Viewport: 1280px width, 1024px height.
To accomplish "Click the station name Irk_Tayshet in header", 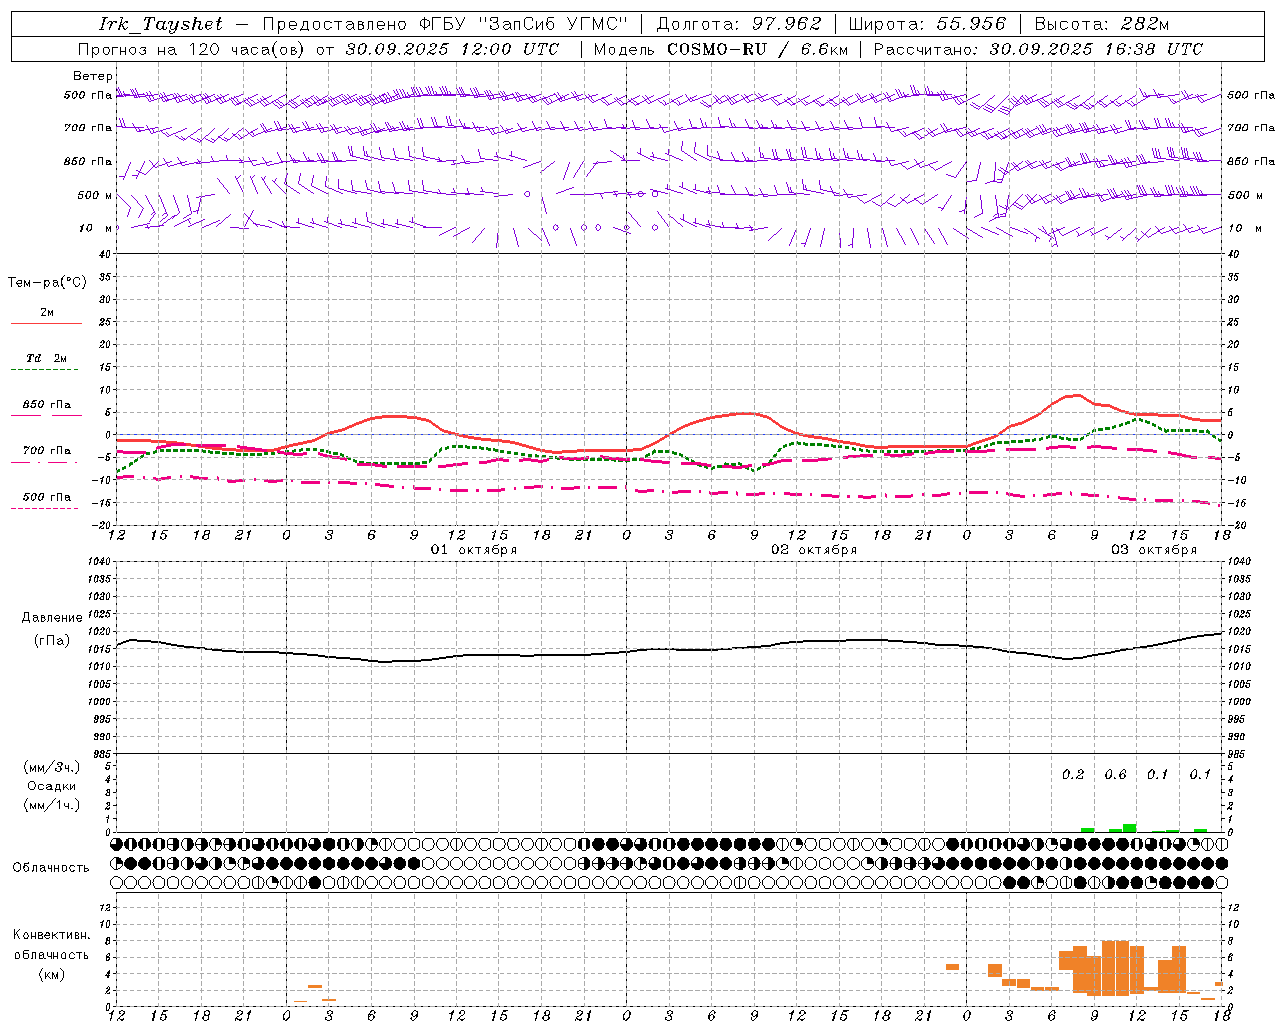I will click(161, 24).
